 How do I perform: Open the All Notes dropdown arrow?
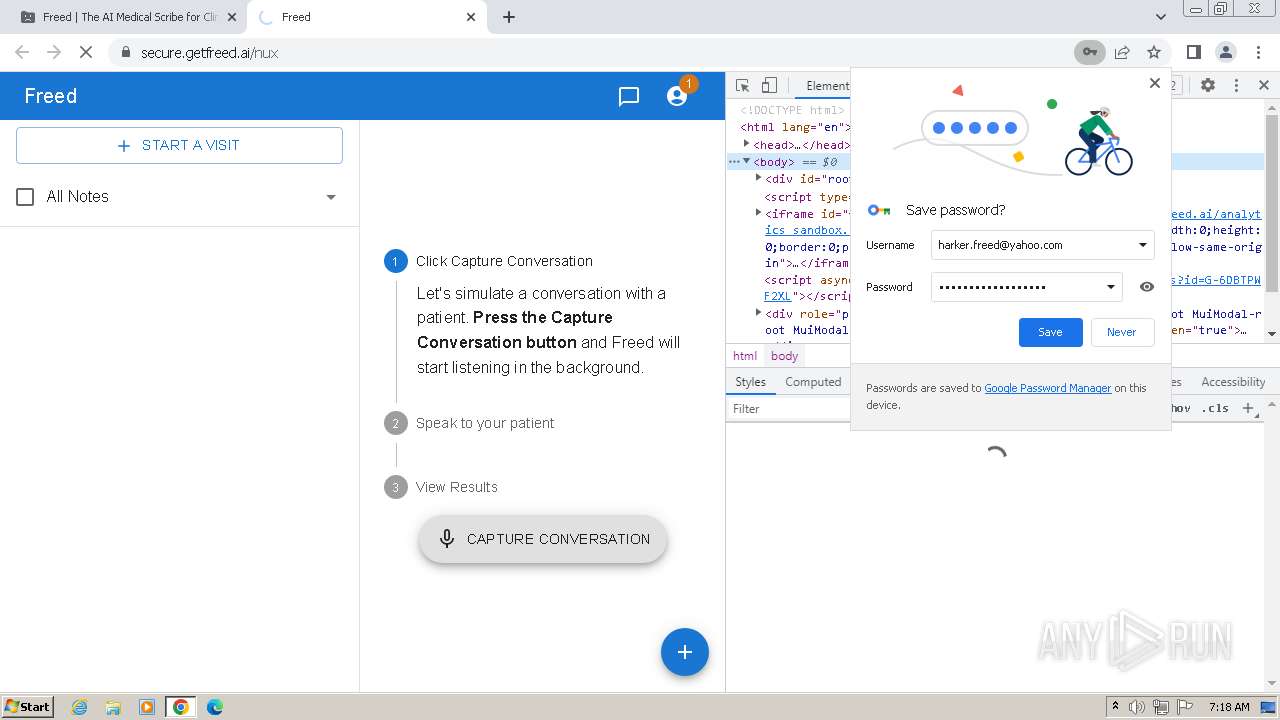(x=331, y=197)
